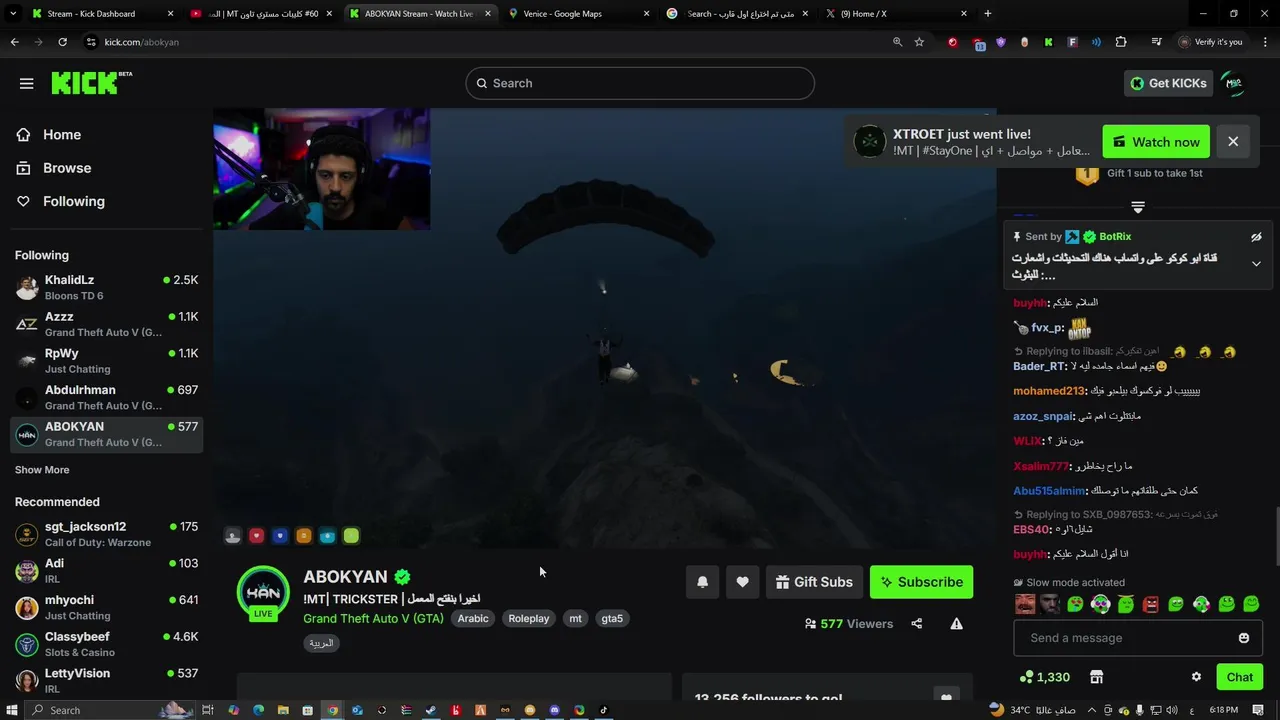This screenshot has width=1280, height=720.
Task: Click the browser back arrow
Action: point(14,42)
